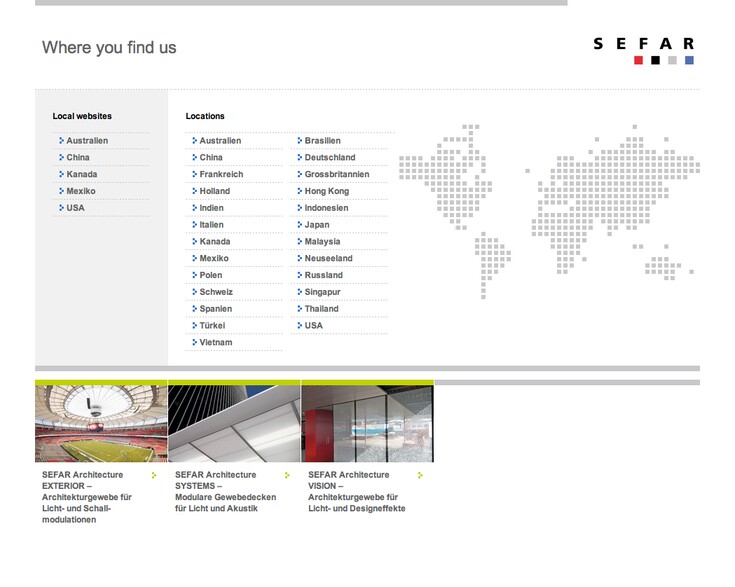
Task: Click green arrow beside SYSTEMS teaser
Action: click(x=287, y=475)
